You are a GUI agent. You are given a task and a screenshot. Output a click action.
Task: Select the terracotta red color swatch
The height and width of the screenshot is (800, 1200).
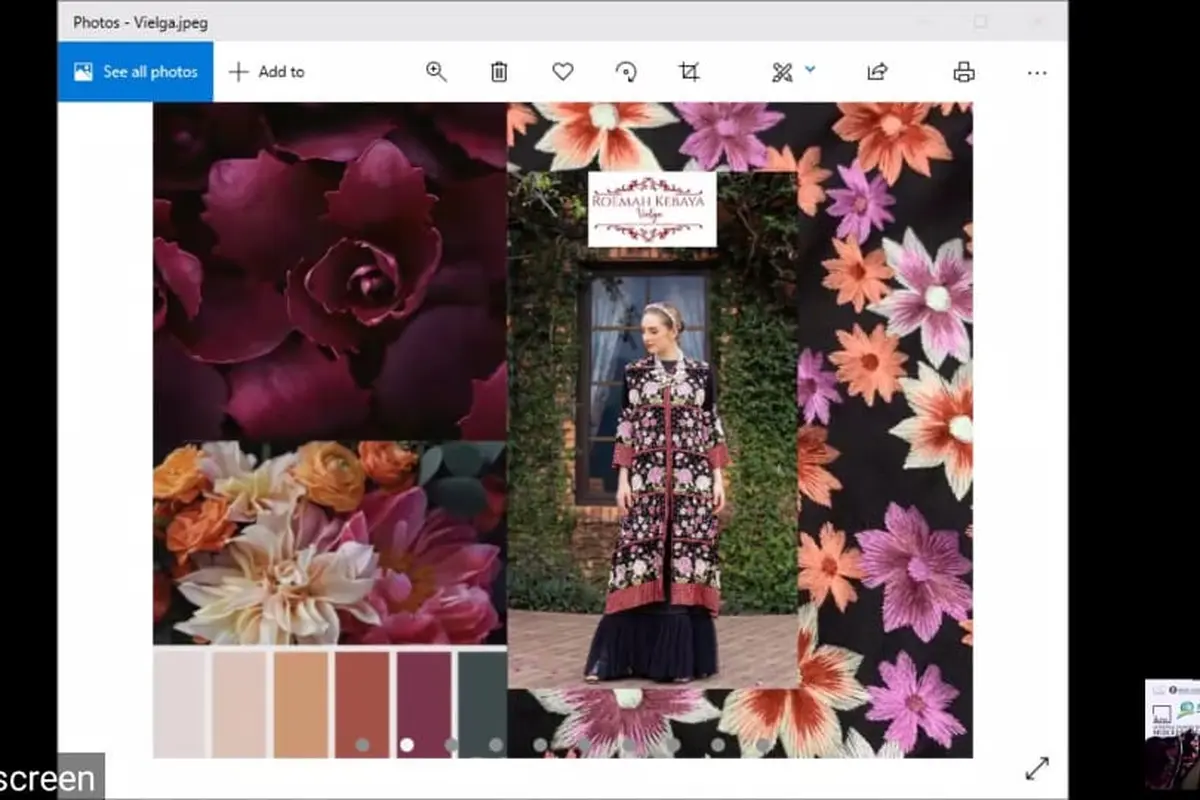pyautogui.click(x=363, y=703)
